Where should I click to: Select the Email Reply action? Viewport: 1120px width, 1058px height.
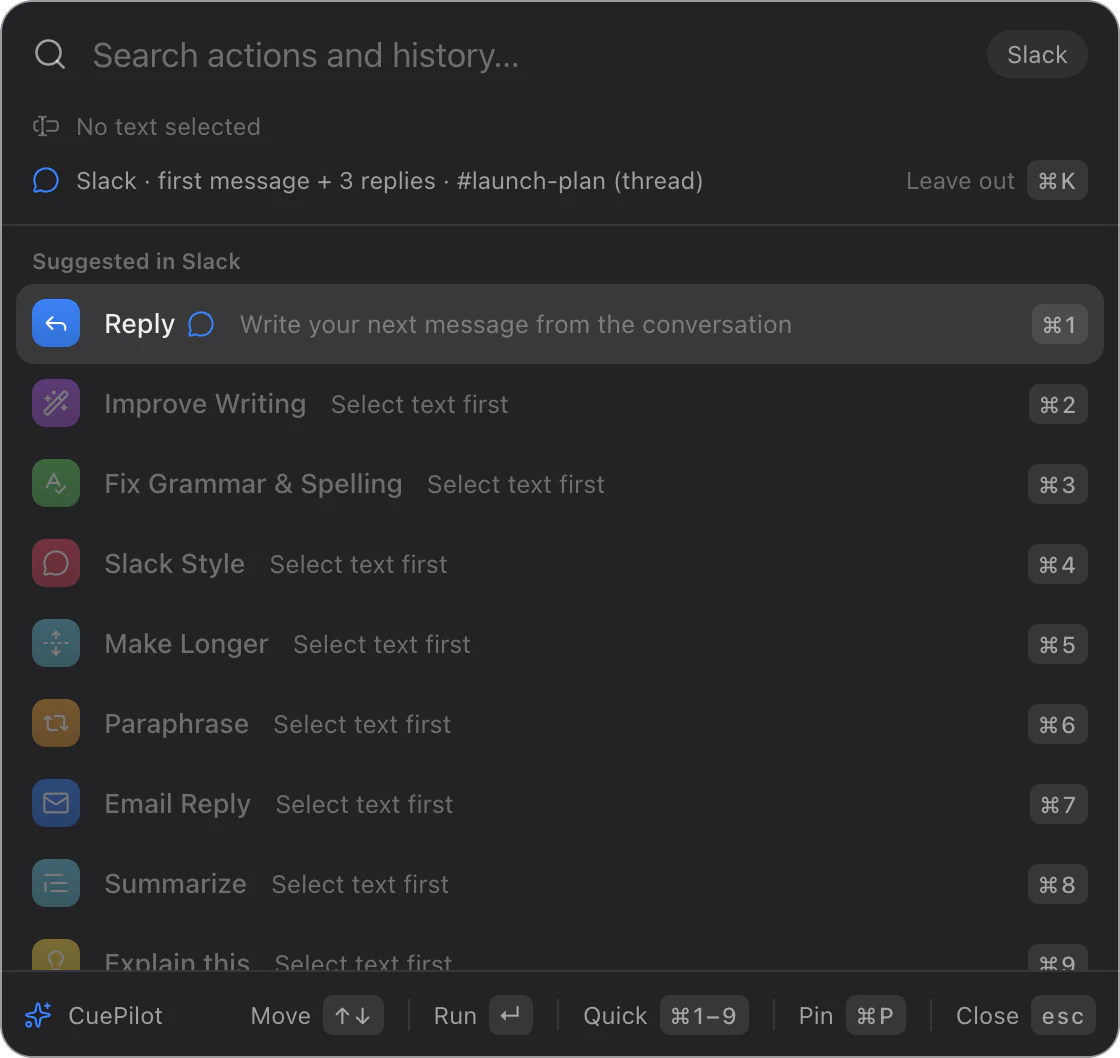tap(559, 804)
